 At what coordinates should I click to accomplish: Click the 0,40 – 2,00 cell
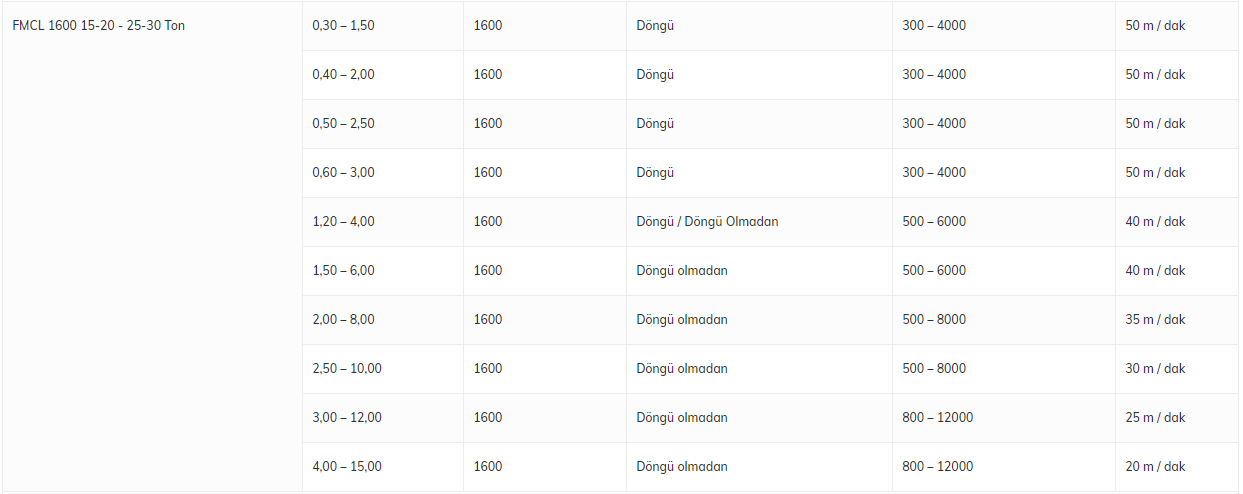[x=343, y=75]
